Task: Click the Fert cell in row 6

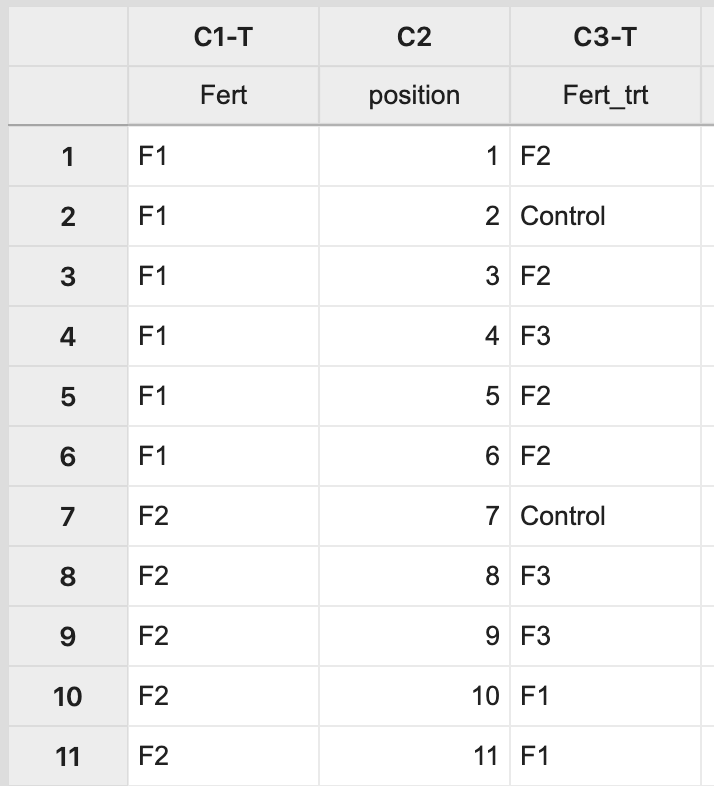Action: (x=223, y=456)
